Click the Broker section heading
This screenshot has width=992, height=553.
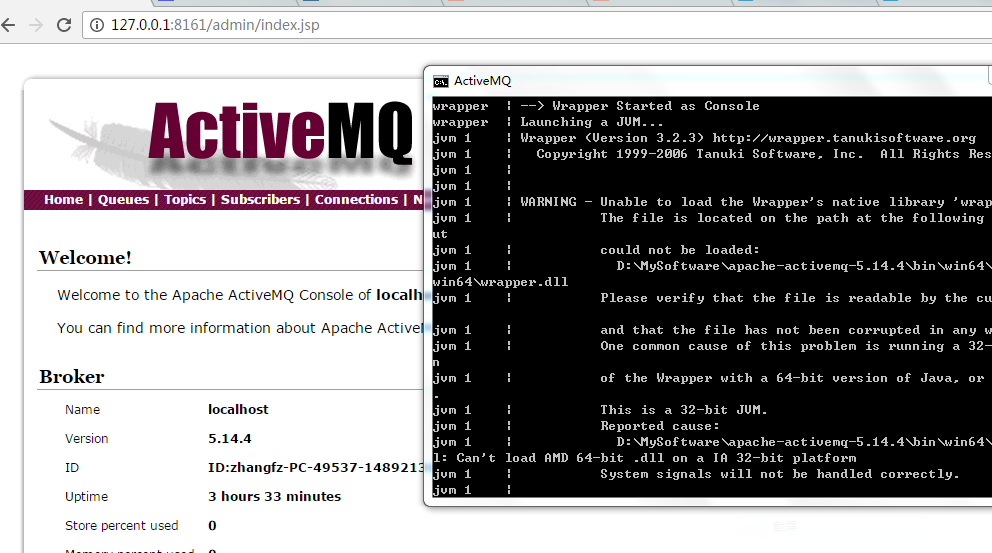pyautogui.click(x=71, y=377)
